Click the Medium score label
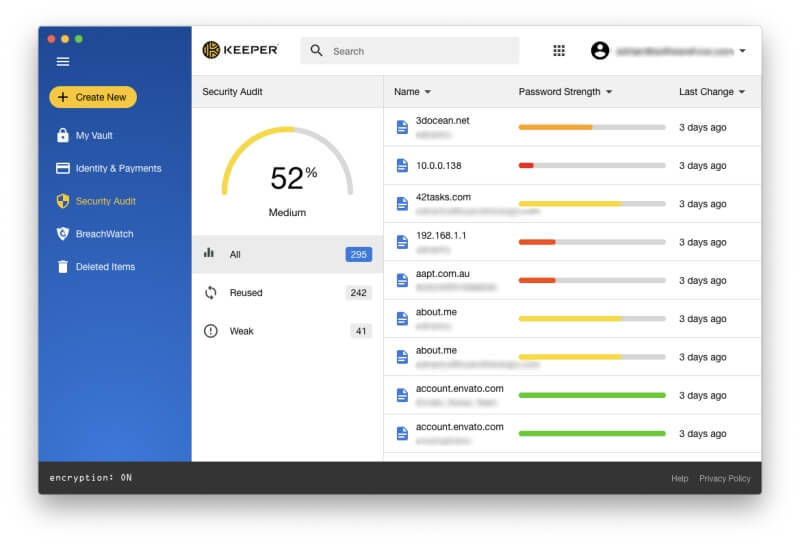Screen dimensions: 800x545 click(287, 212)
